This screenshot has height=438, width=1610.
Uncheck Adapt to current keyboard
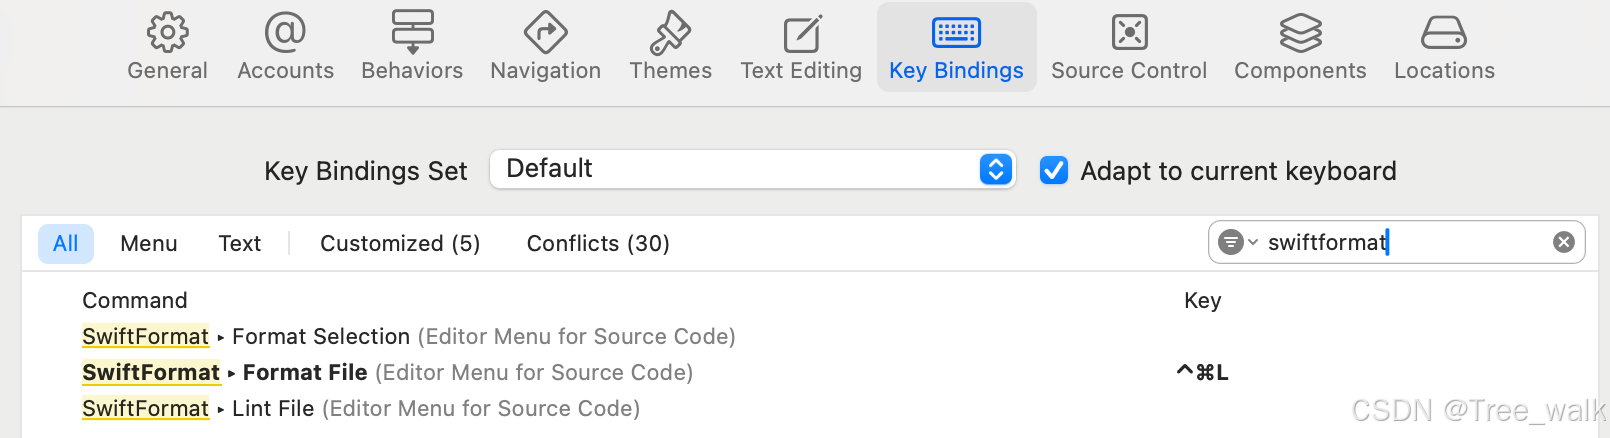point(1054,170)
